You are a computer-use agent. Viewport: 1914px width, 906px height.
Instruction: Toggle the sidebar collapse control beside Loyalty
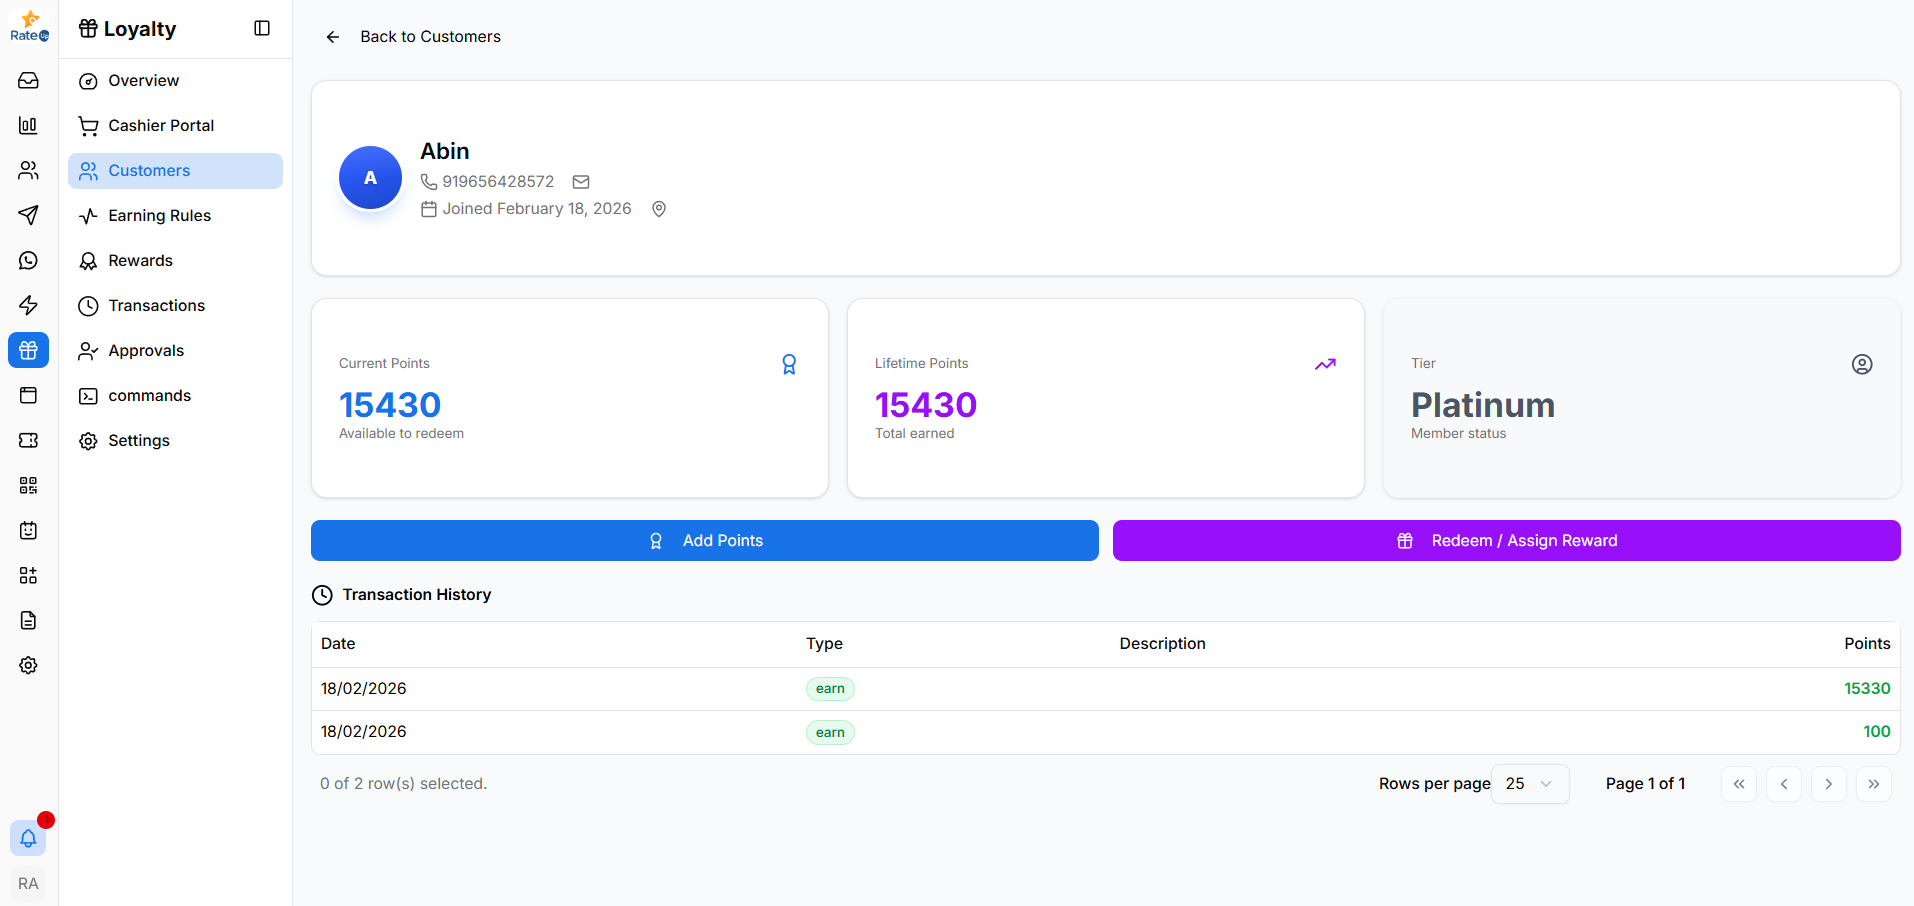point(261,28)
